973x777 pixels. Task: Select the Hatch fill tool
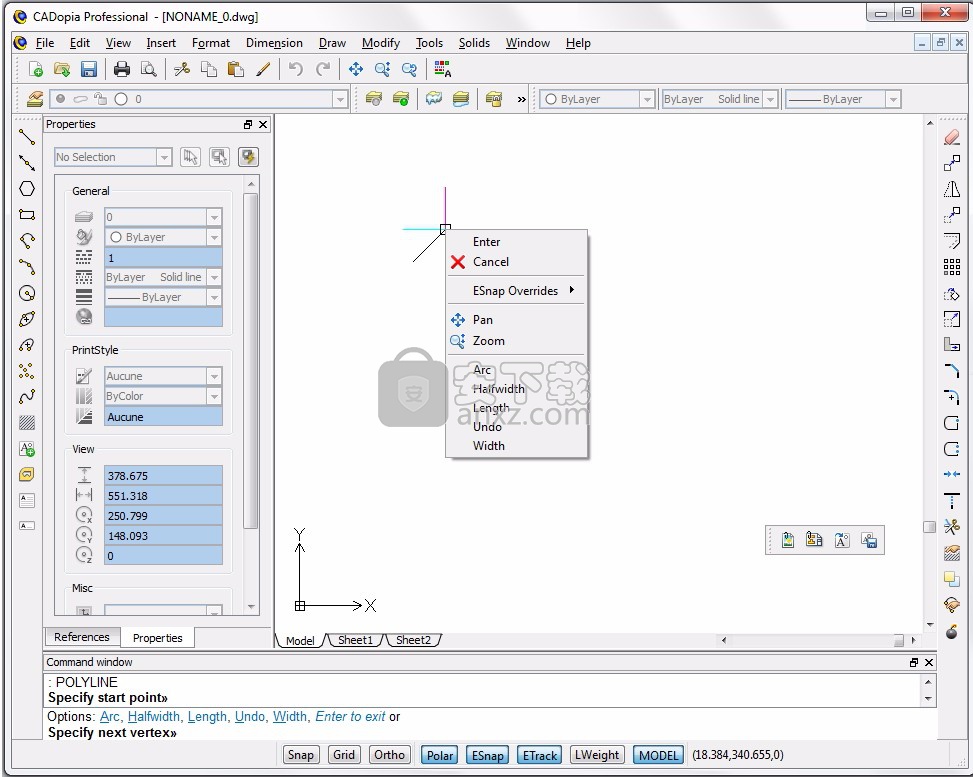(x=27, y=423)
